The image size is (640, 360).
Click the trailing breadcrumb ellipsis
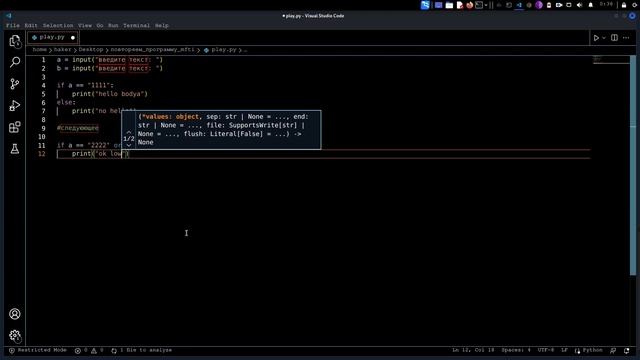coord(245,50)
